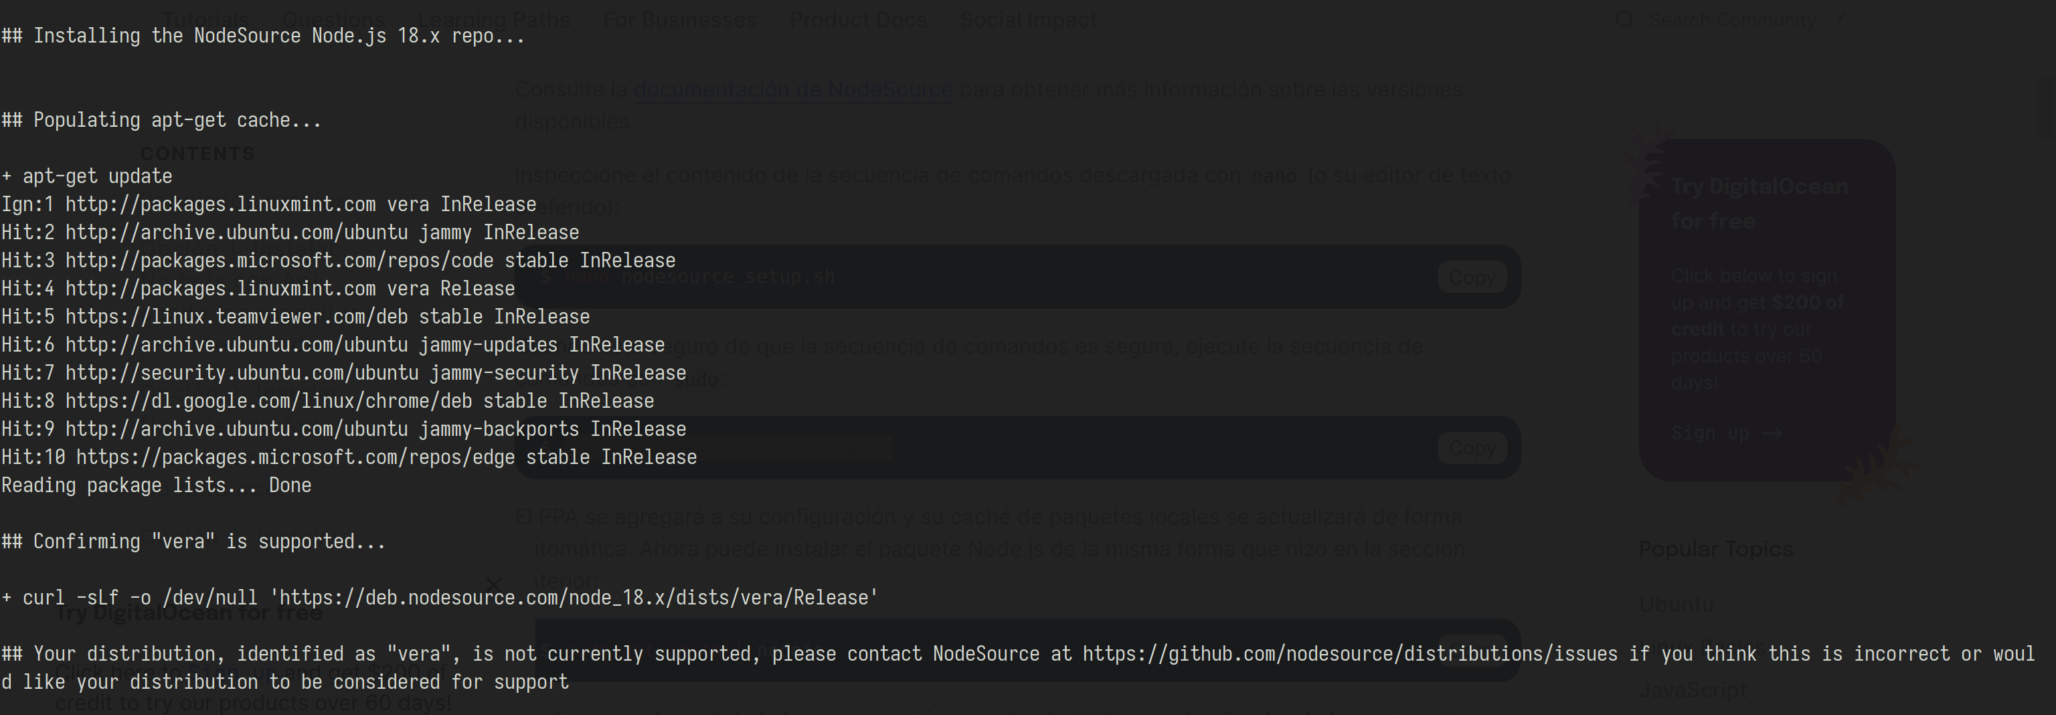2056x715 pixels.
Task: Click the slash keyboard shortcut badge
Action: 1840,18
